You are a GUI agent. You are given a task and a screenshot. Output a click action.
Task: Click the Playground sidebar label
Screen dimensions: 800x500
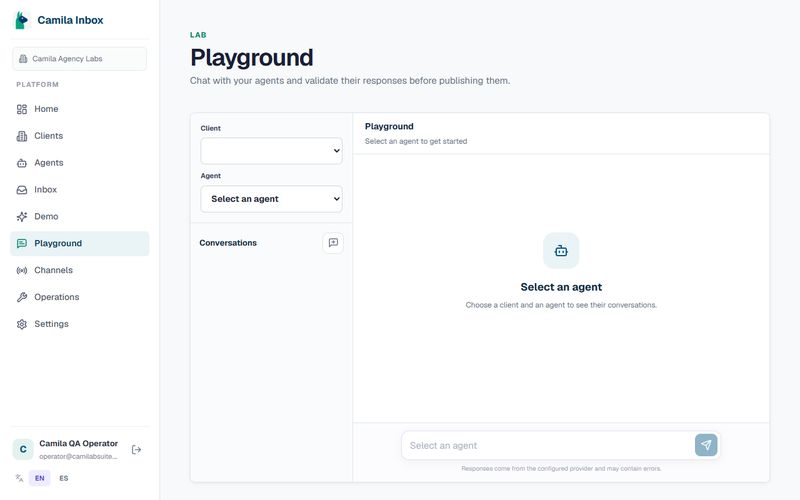pyautogui.click(x=58, y=243)
